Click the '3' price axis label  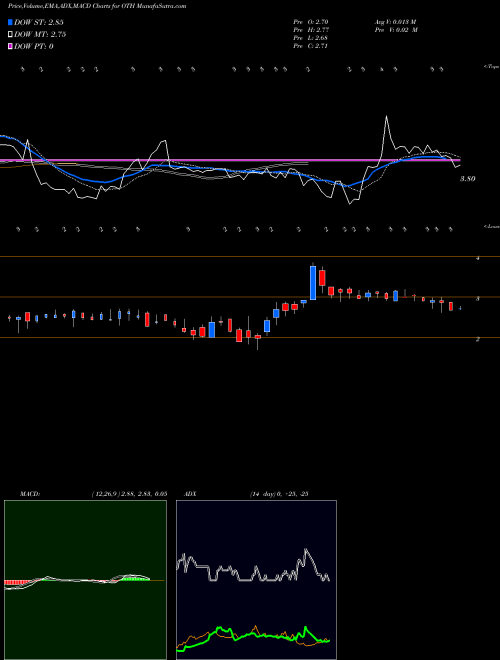coord(478,299)
